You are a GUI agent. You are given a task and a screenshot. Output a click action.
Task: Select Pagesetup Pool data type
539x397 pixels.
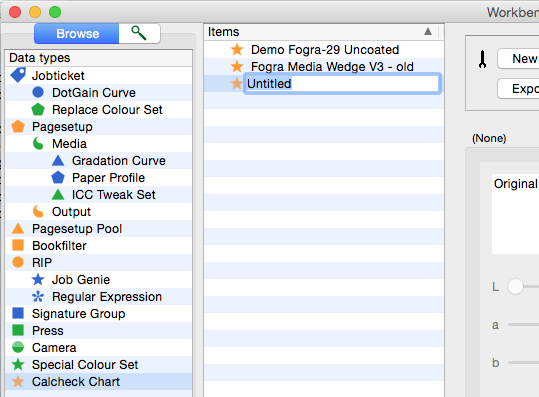click(x=99, y=229)
